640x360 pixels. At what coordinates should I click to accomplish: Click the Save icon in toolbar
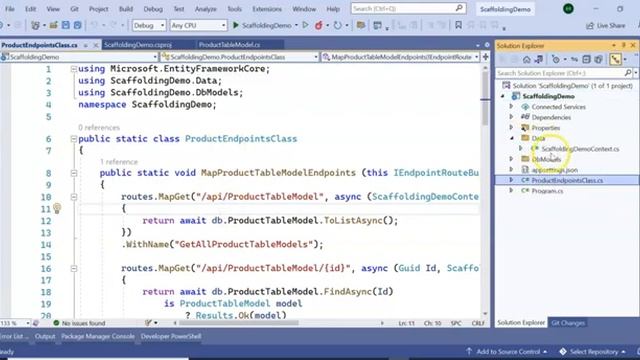click(x=65, y=25)
